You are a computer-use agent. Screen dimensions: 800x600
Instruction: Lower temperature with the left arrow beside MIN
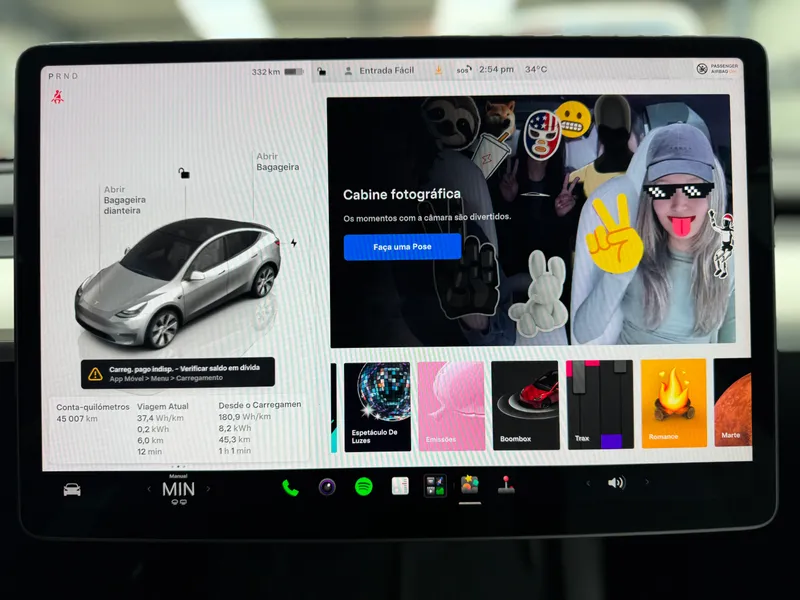click(149, 489)
